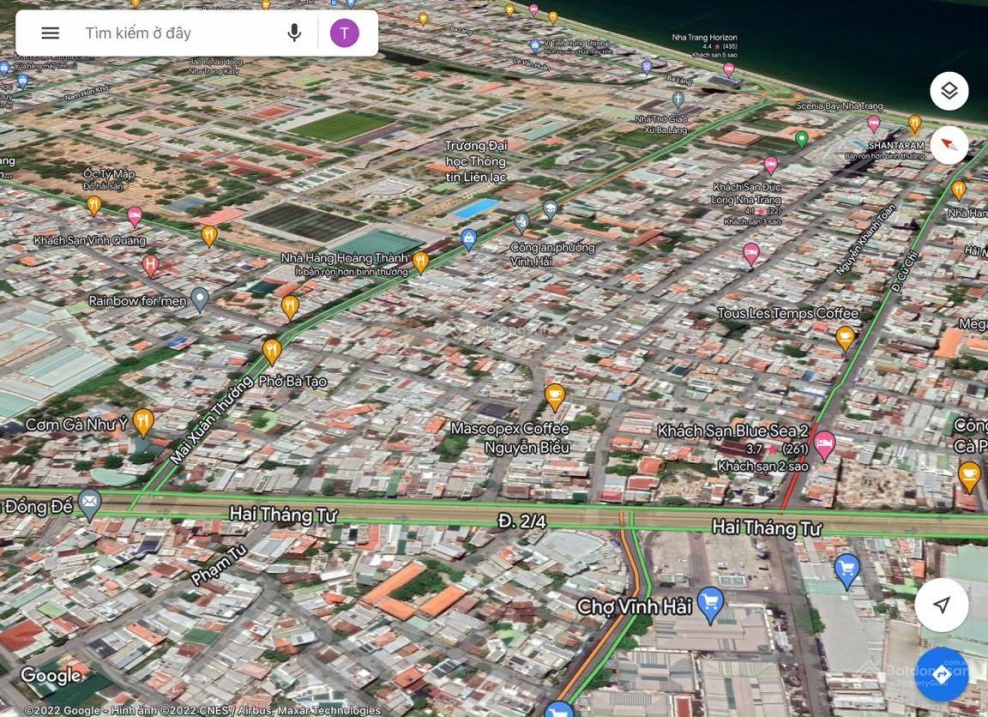Click the compass to reset orientation
The height and width of the screenshot is (717, 988).
[x=949, y=145]
